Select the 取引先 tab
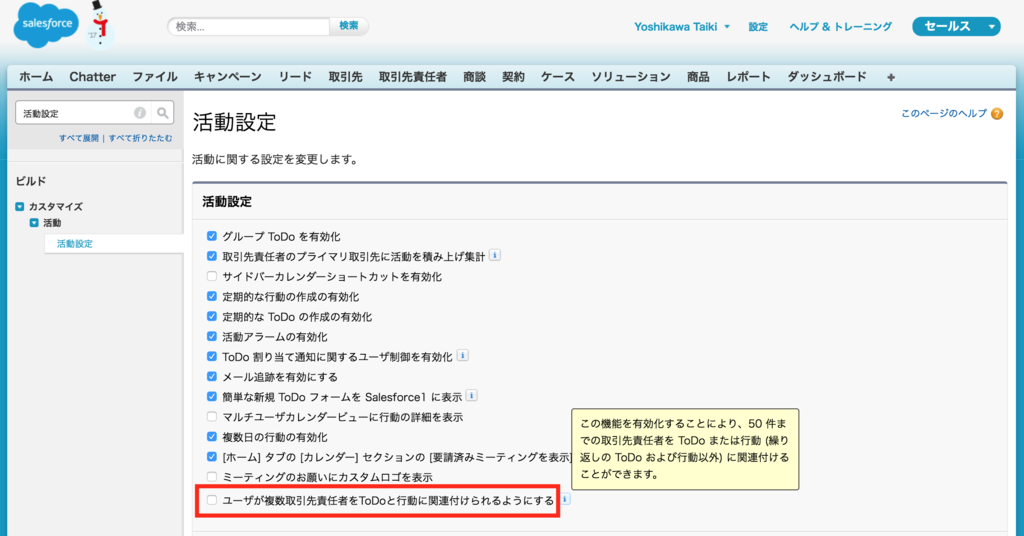Viewport: 1024px width, 536px height. (345, 77)
